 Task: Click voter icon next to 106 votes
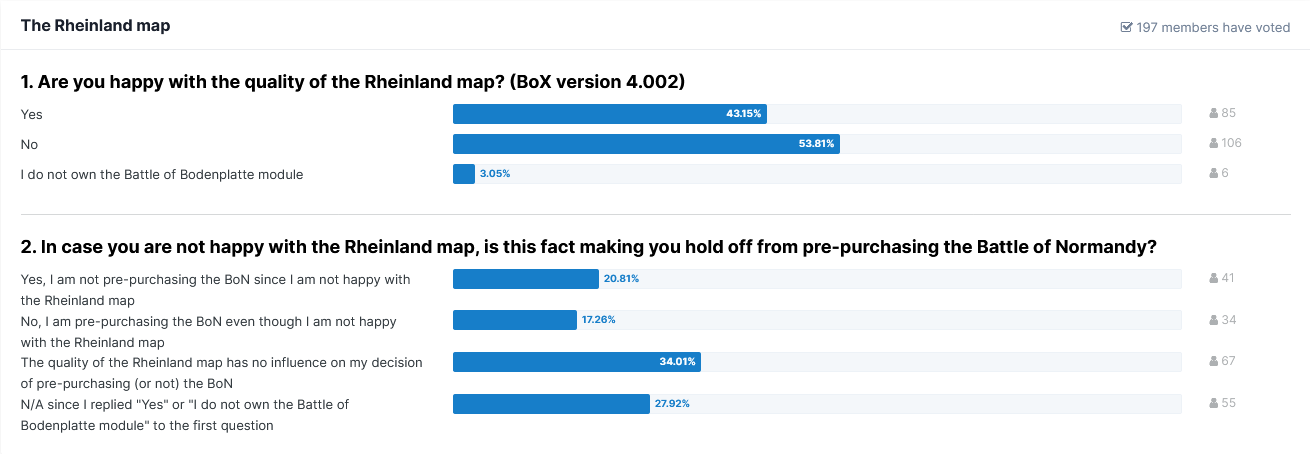[x=1214, y=143]
